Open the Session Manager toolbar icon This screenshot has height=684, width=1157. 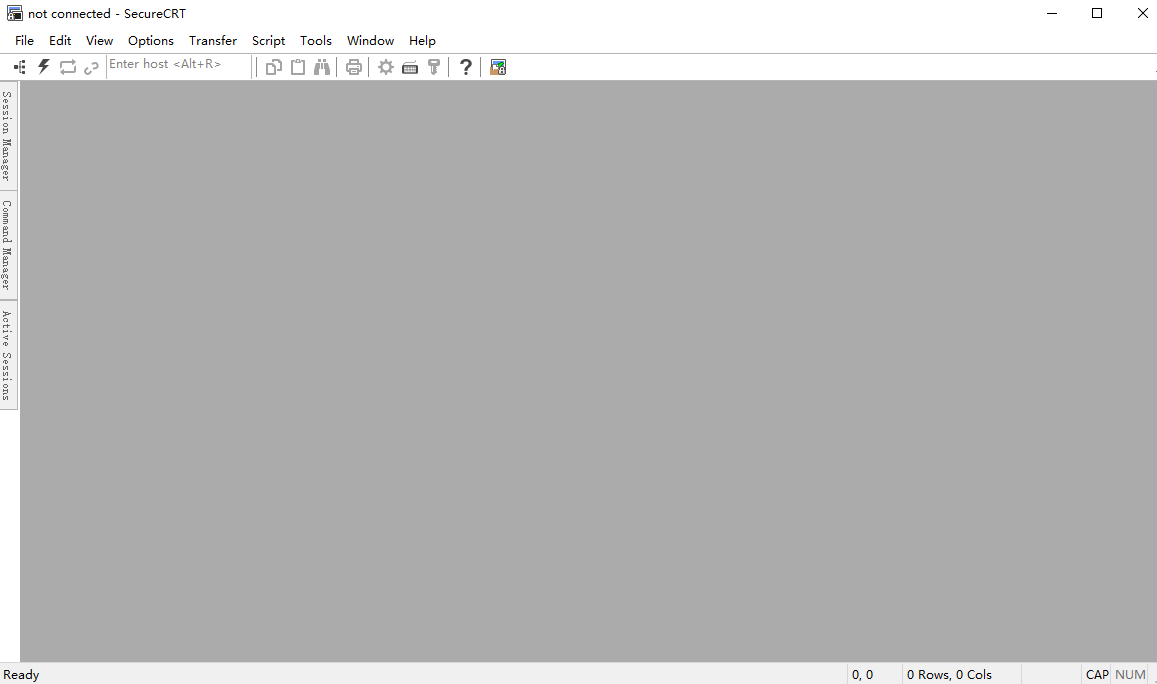20,67
